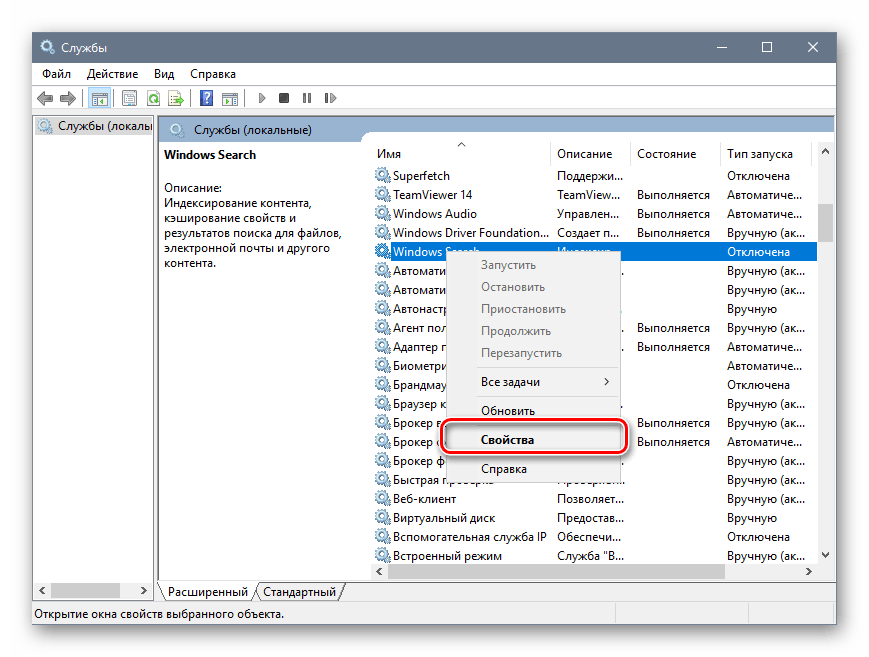Choose Приостановить in the context menu
This screenshot has height=657, width=869.
point(534,309)
